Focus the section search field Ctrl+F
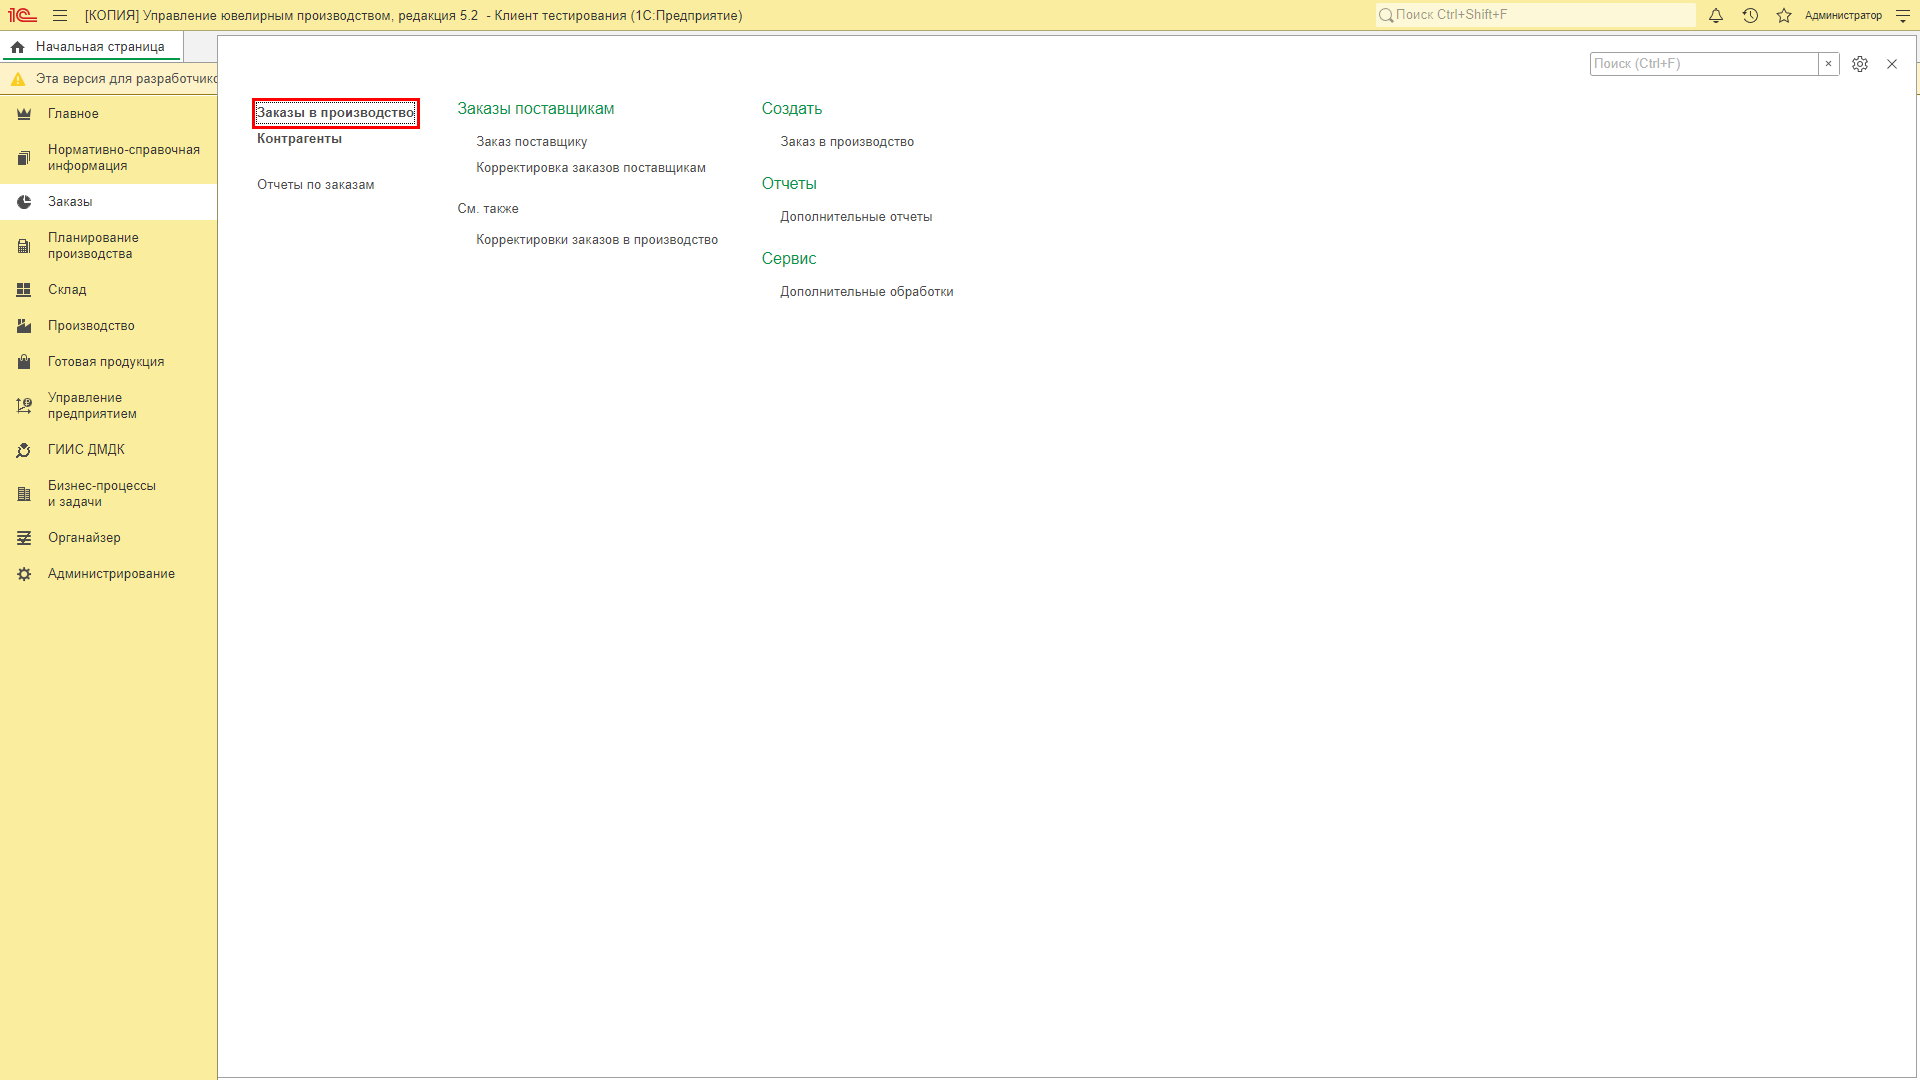1920x1080 pixels. pos(1704,64)
